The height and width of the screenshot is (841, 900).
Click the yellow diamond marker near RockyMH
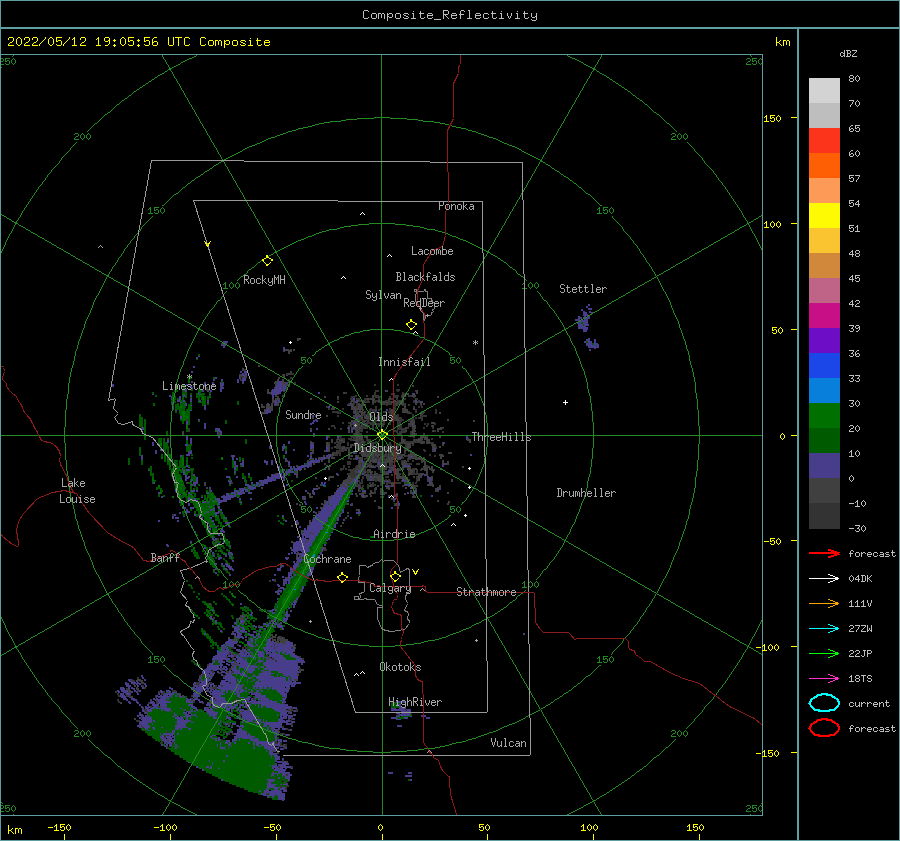[267, 261]
